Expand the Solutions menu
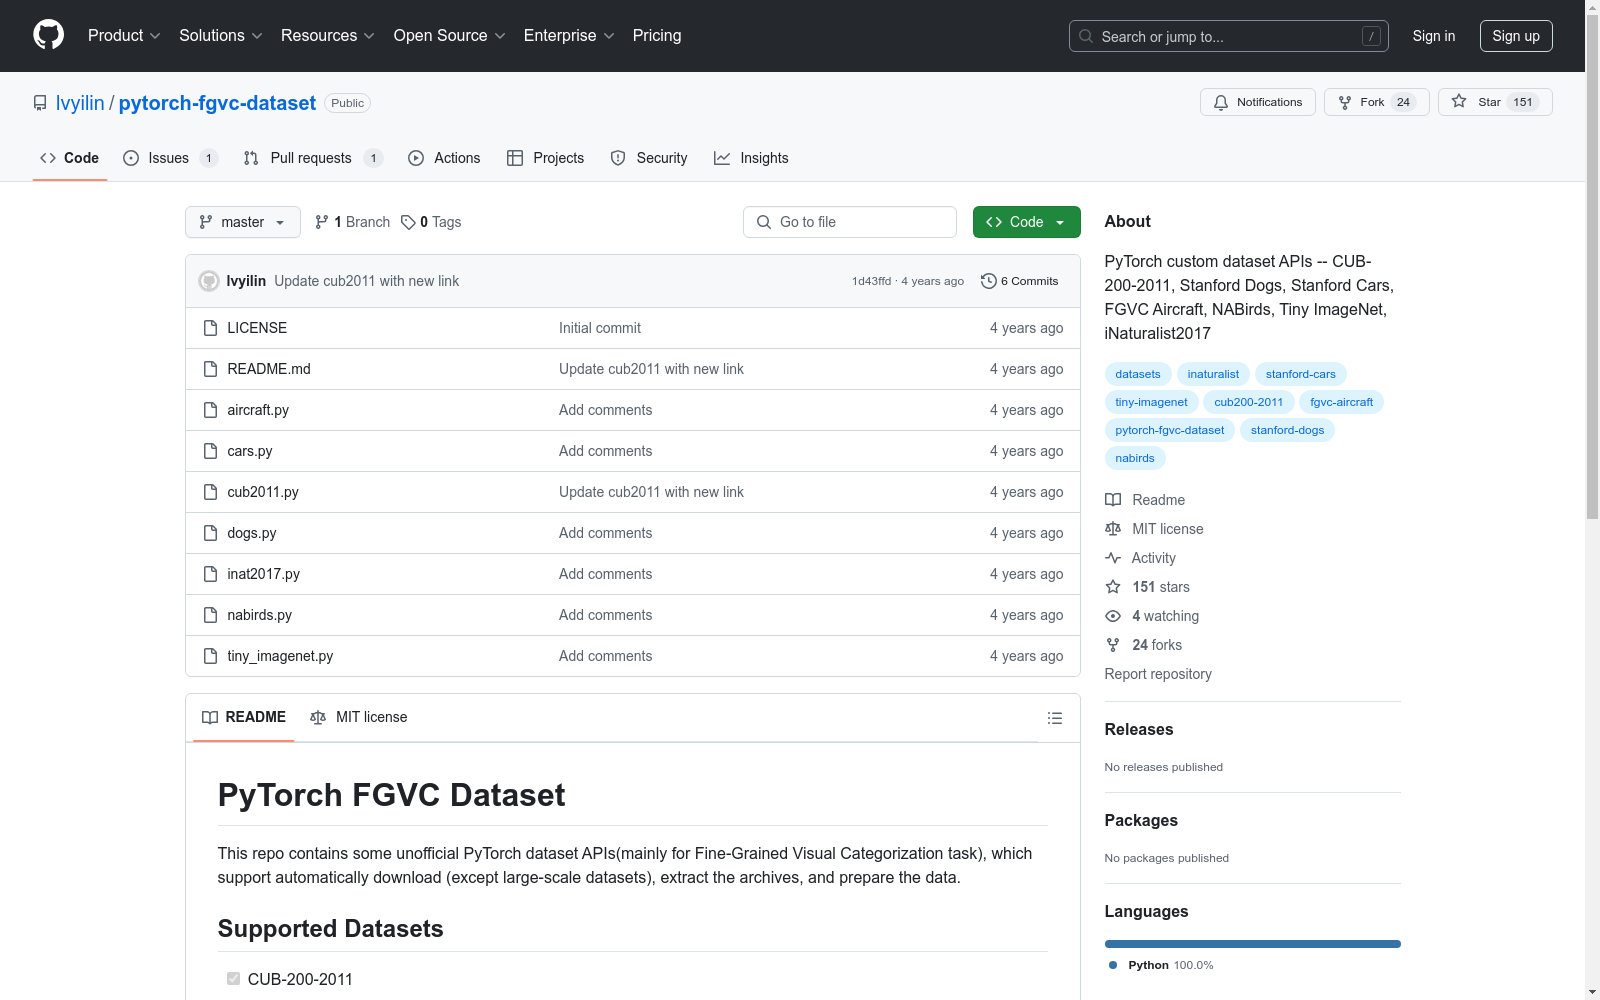1600x1000 pixels. coord(221,35)
